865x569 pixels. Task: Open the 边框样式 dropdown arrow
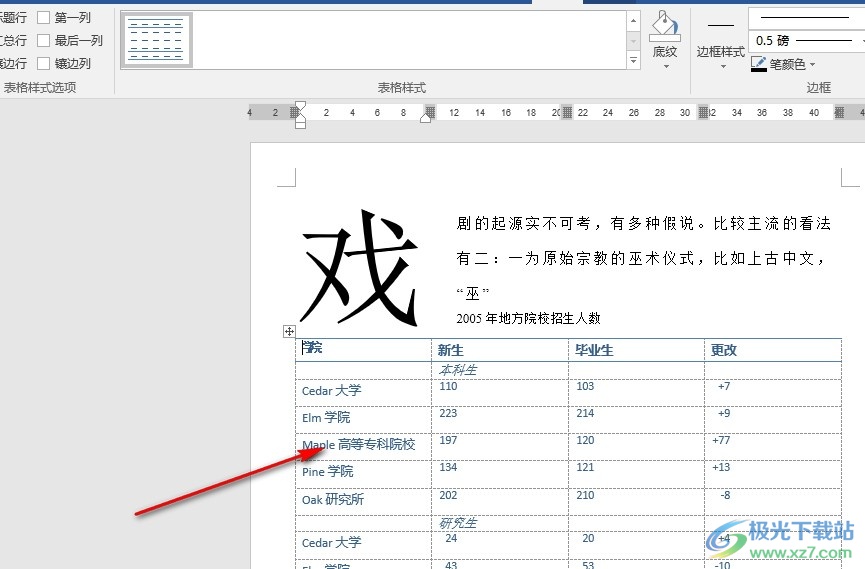[x=723, y=67]
